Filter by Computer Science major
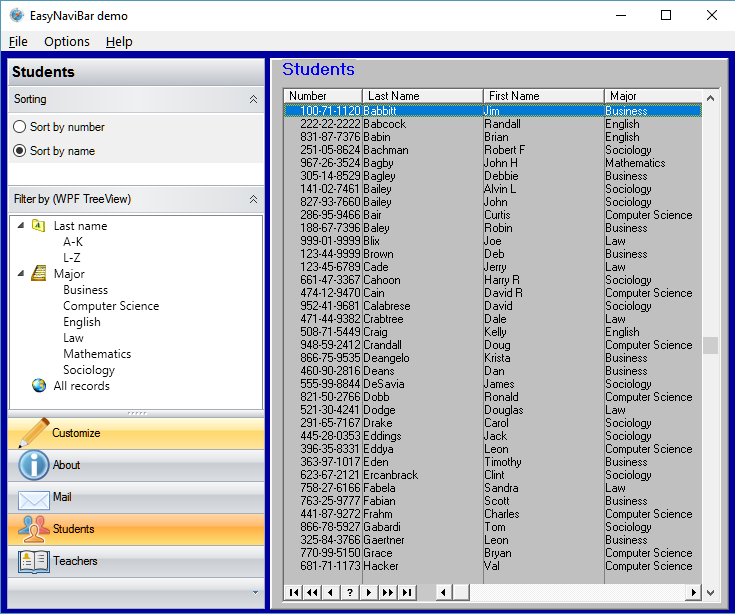The image size is (735, 614). tap(111, 306)
